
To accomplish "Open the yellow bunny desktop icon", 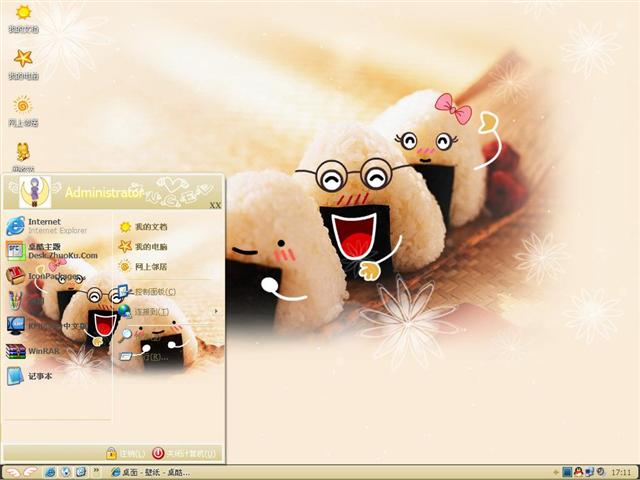I will pyautogui.click(x=23, y=157).
